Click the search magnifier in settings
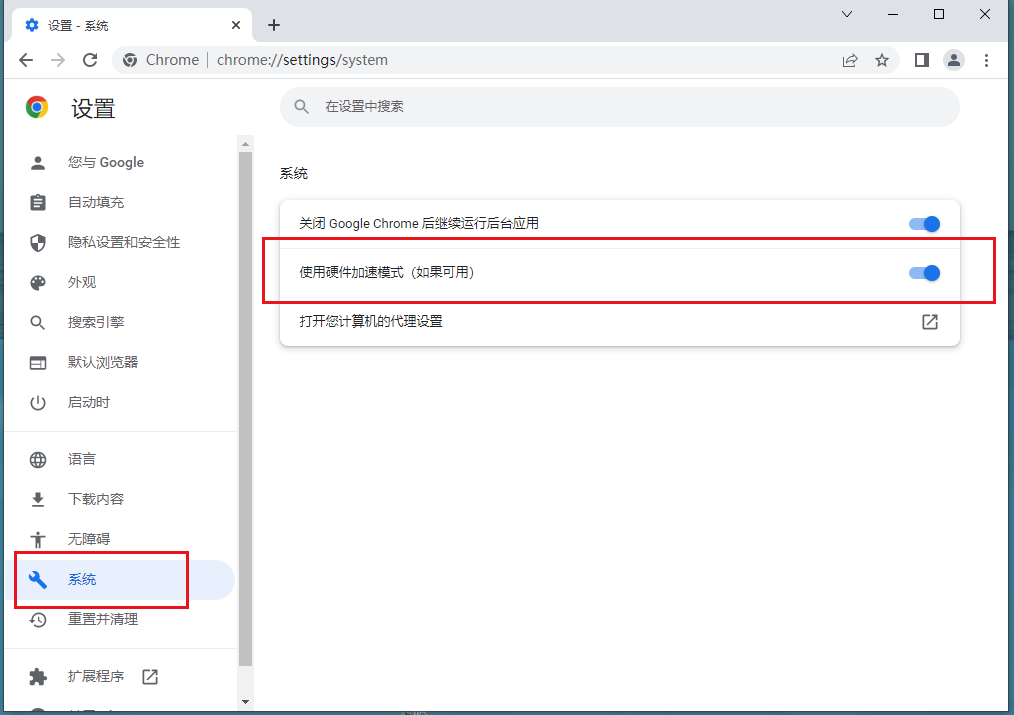Viewport: 1014px width, 715px height. (301, 107)
